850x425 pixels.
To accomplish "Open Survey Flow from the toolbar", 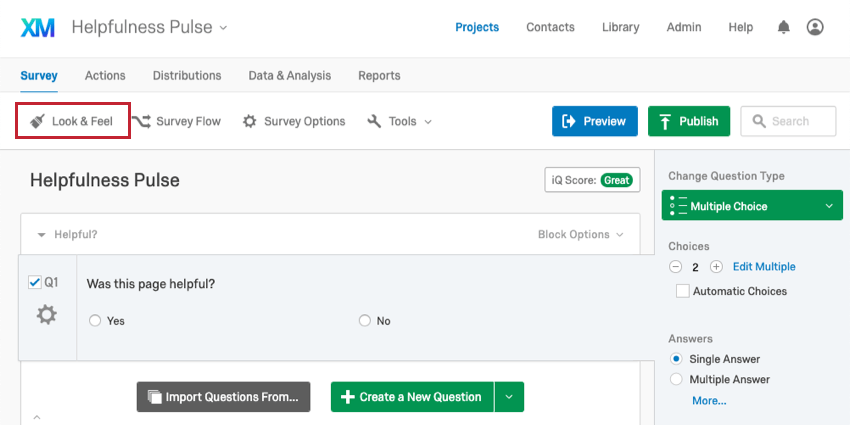I will 176,121.
